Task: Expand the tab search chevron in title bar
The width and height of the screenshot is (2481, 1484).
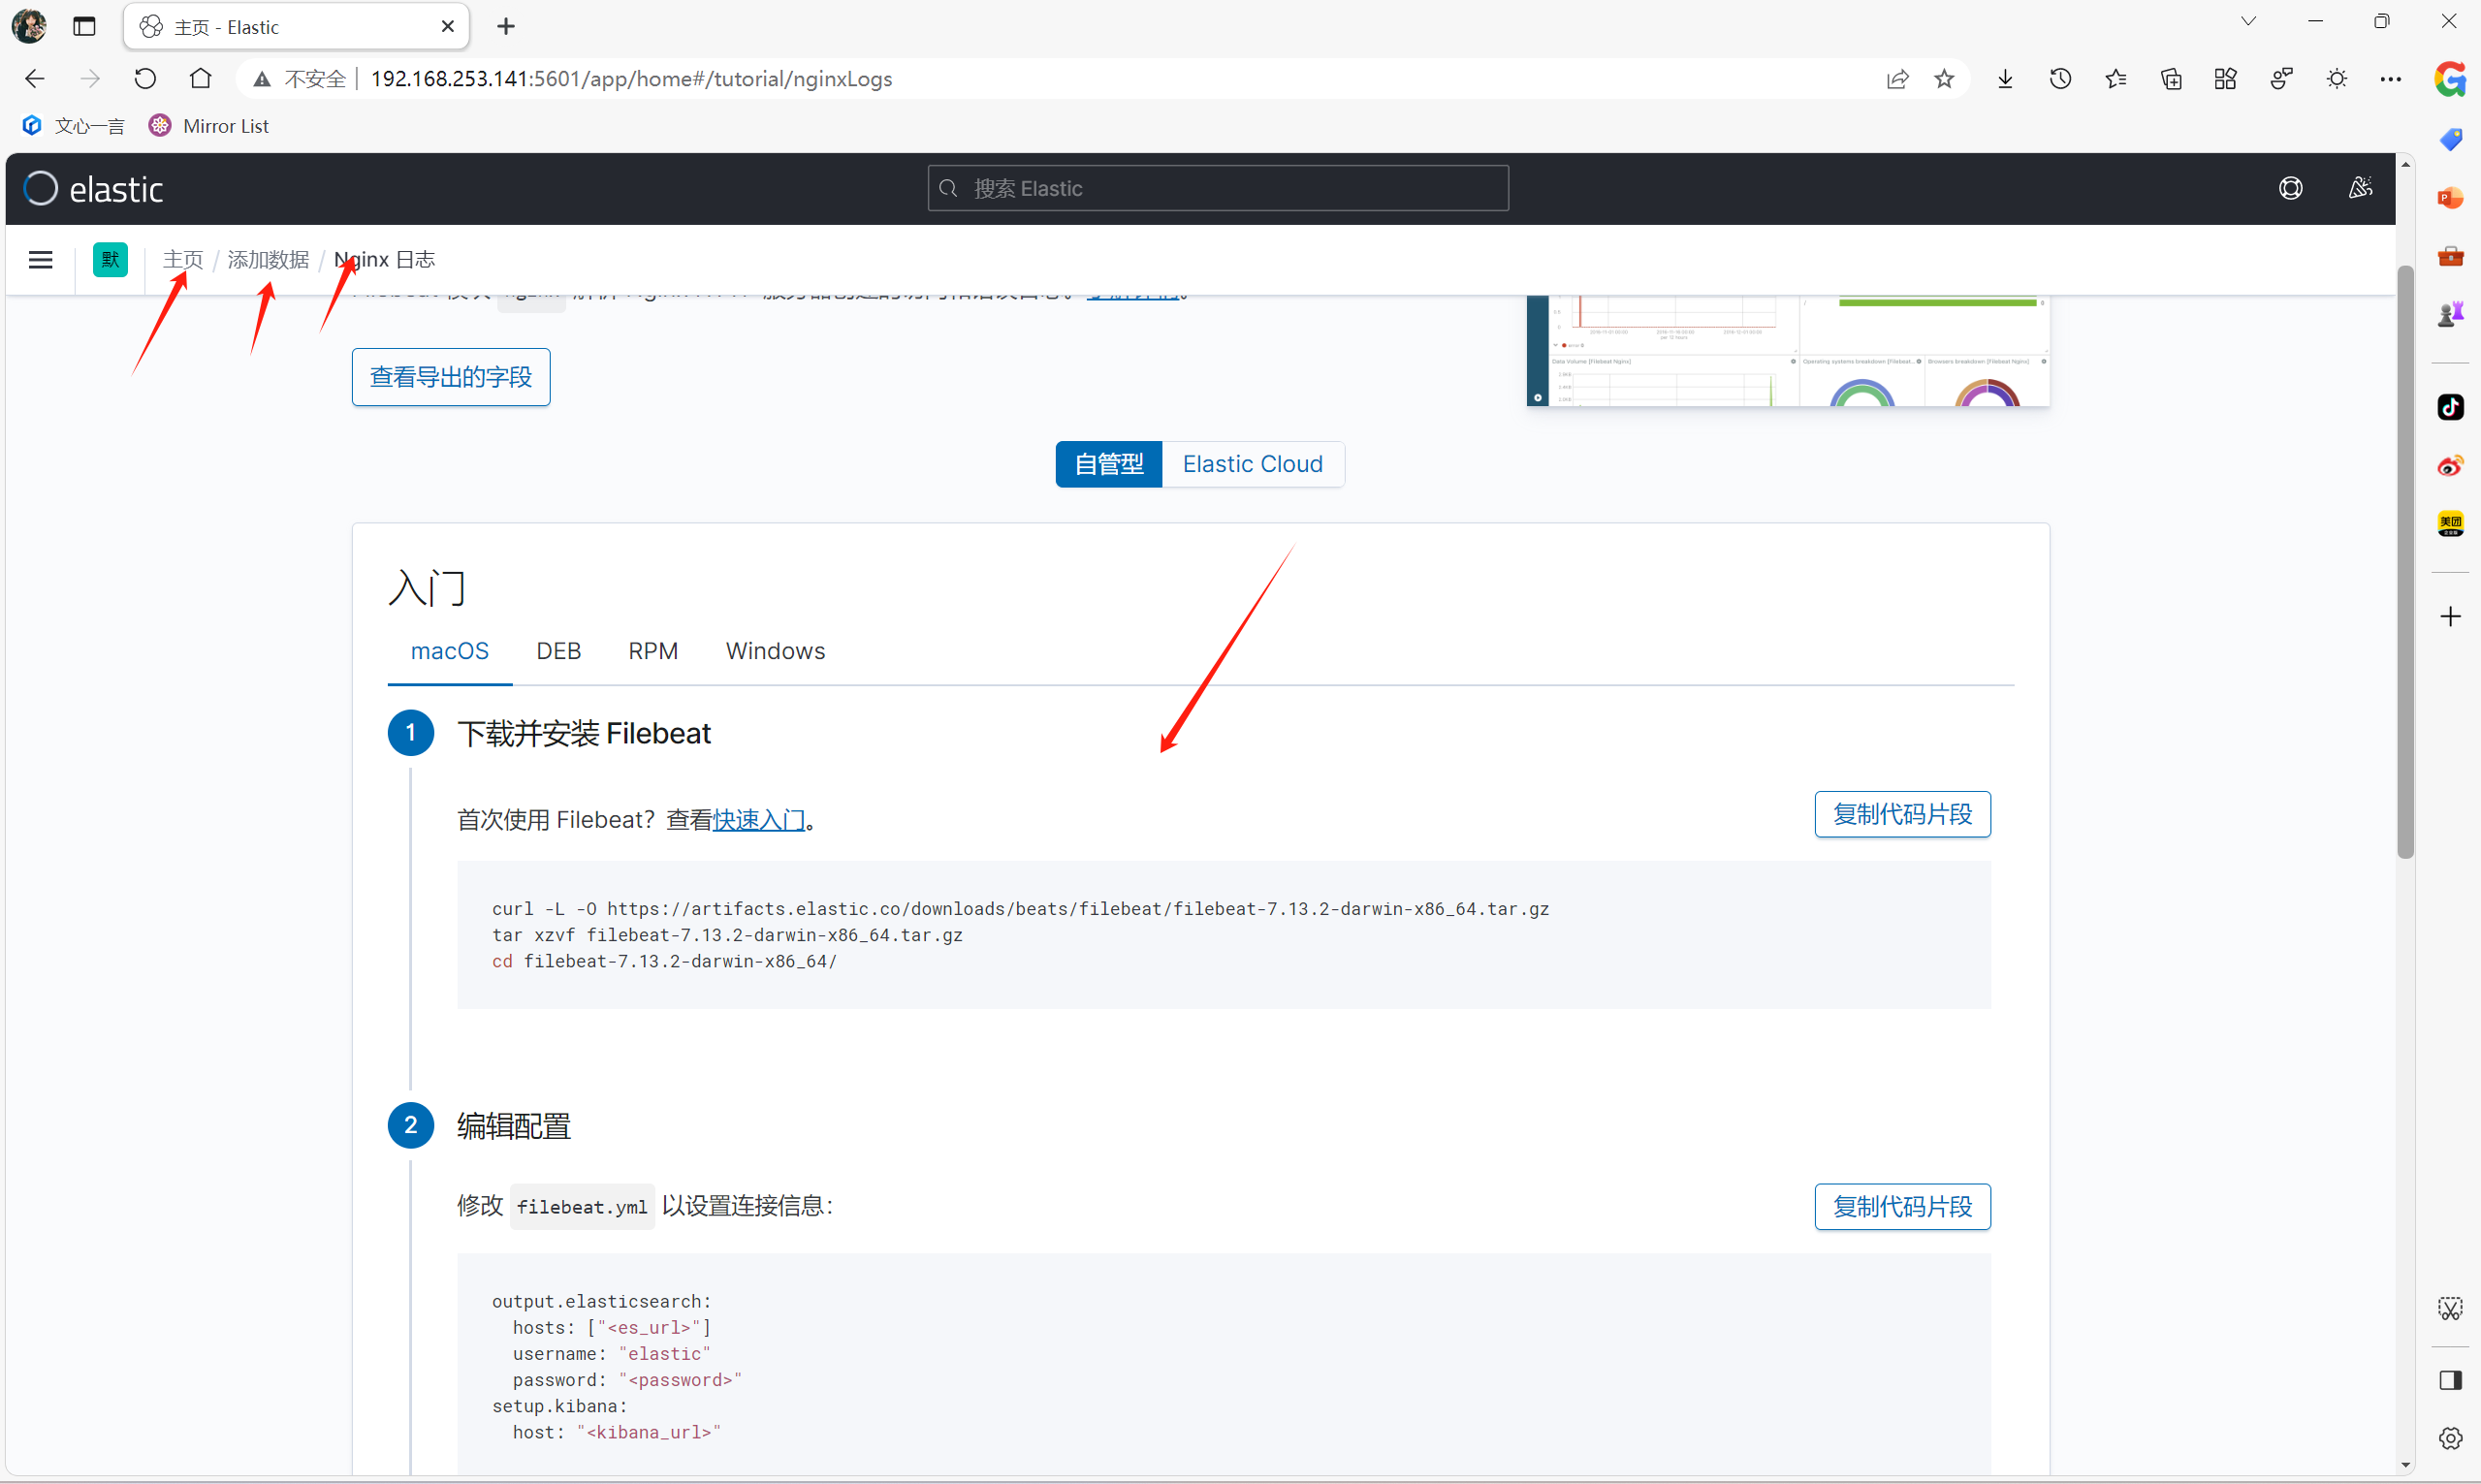Action: pos(2248,21)
